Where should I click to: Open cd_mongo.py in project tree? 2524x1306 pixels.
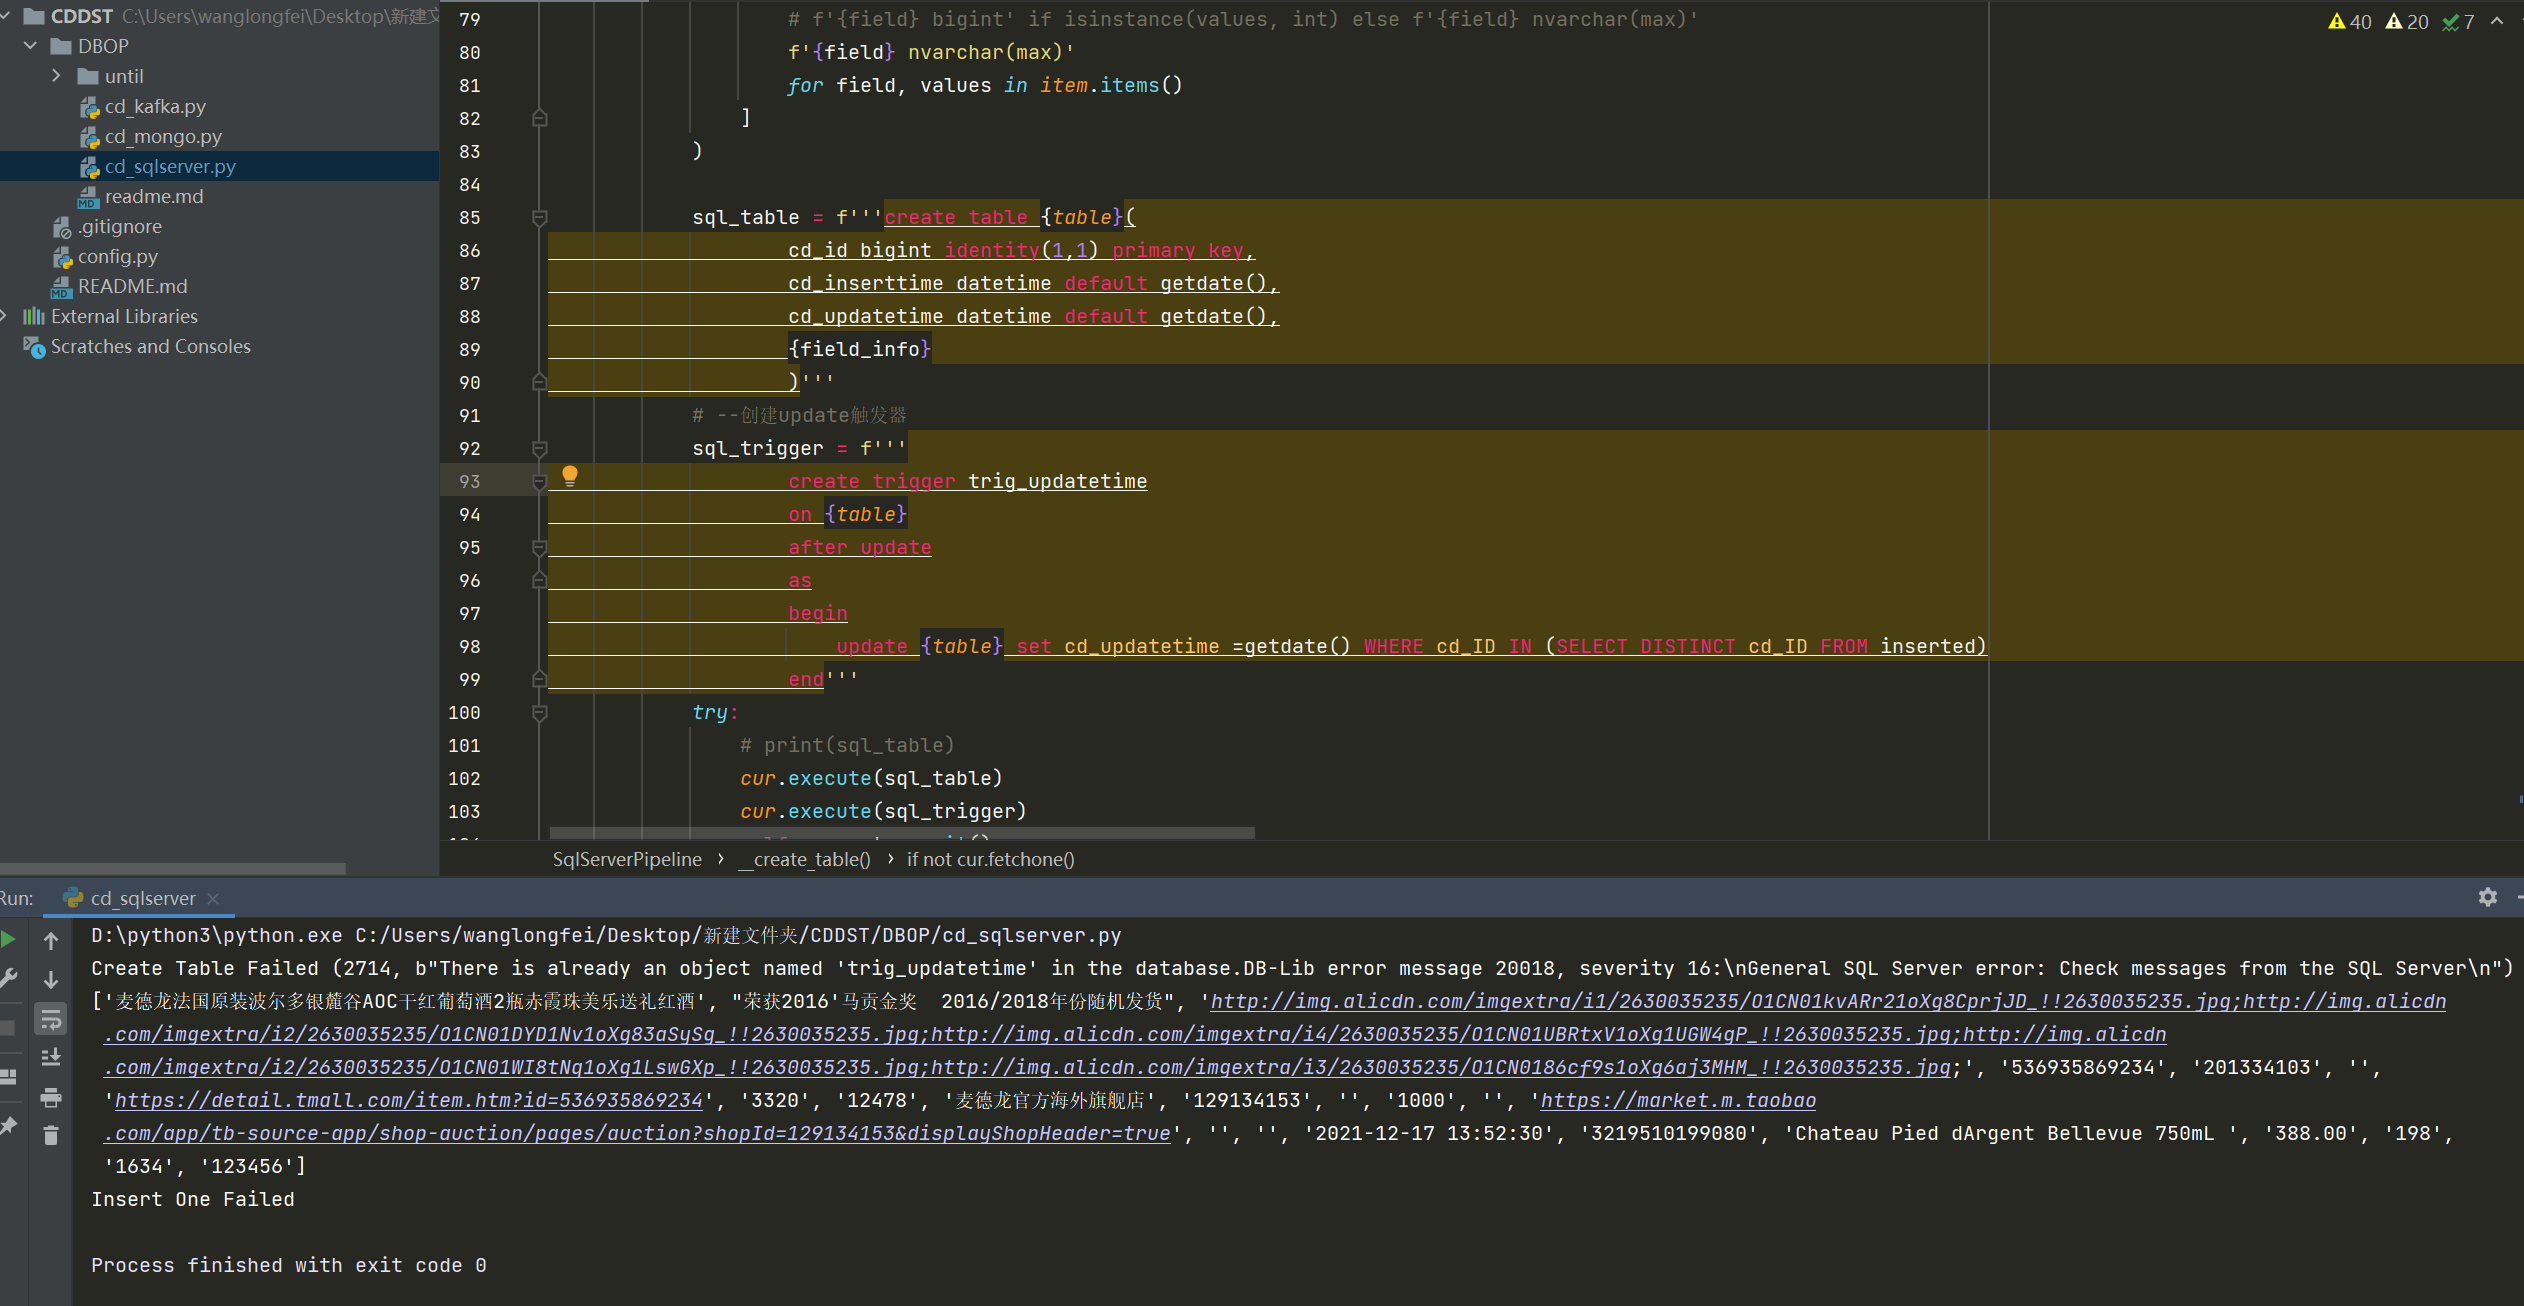click(x=163, y=136)
